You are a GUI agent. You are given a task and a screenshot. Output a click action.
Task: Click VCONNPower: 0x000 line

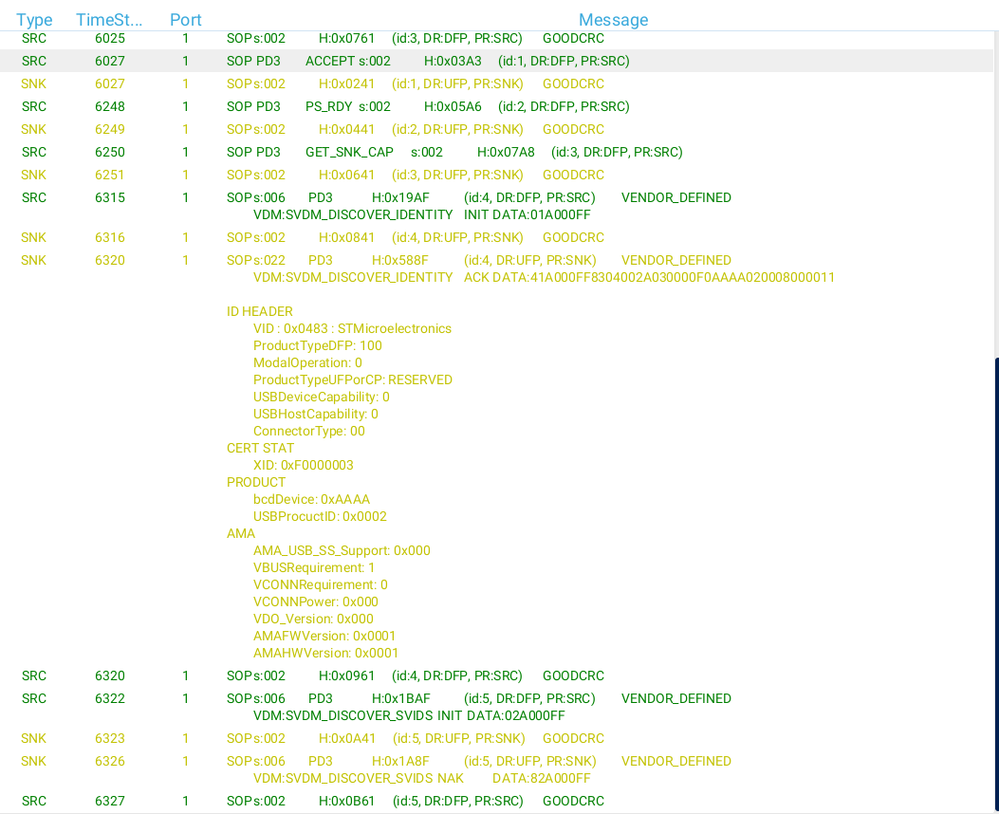(315, 603)
